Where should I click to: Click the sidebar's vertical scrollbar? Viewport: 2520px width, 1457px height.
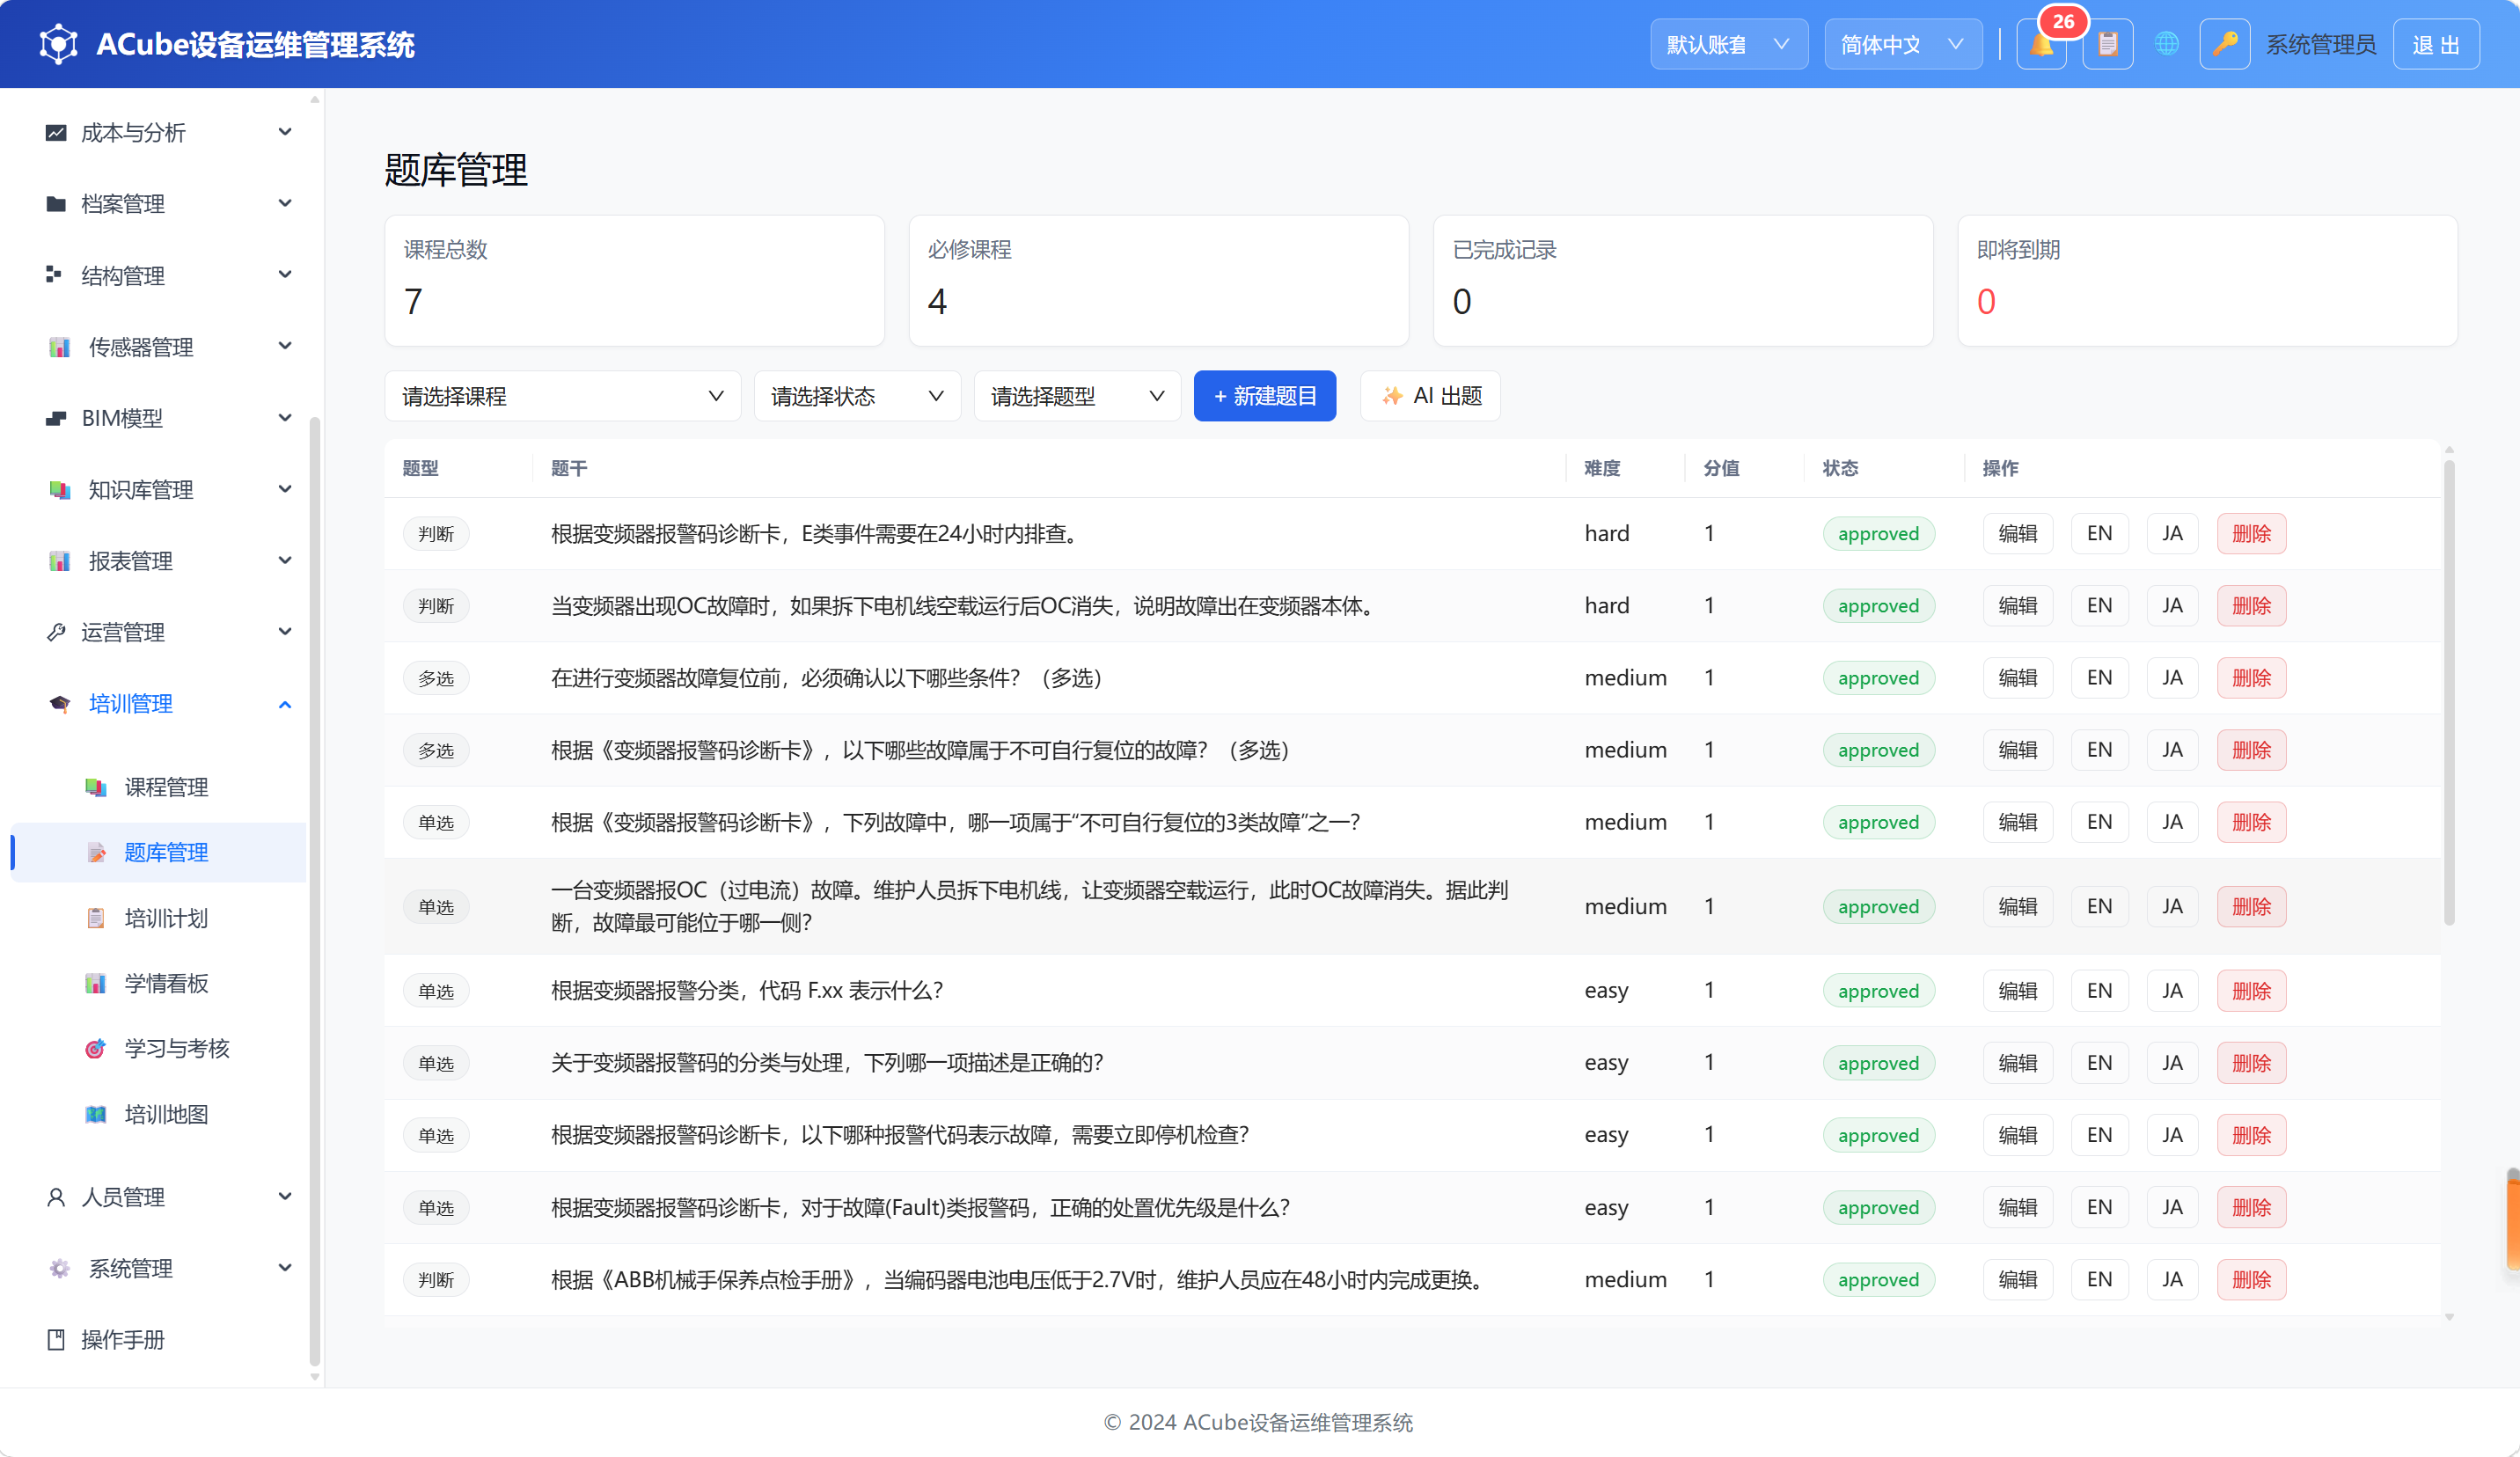pyautogui.click(x=315, y=890)
